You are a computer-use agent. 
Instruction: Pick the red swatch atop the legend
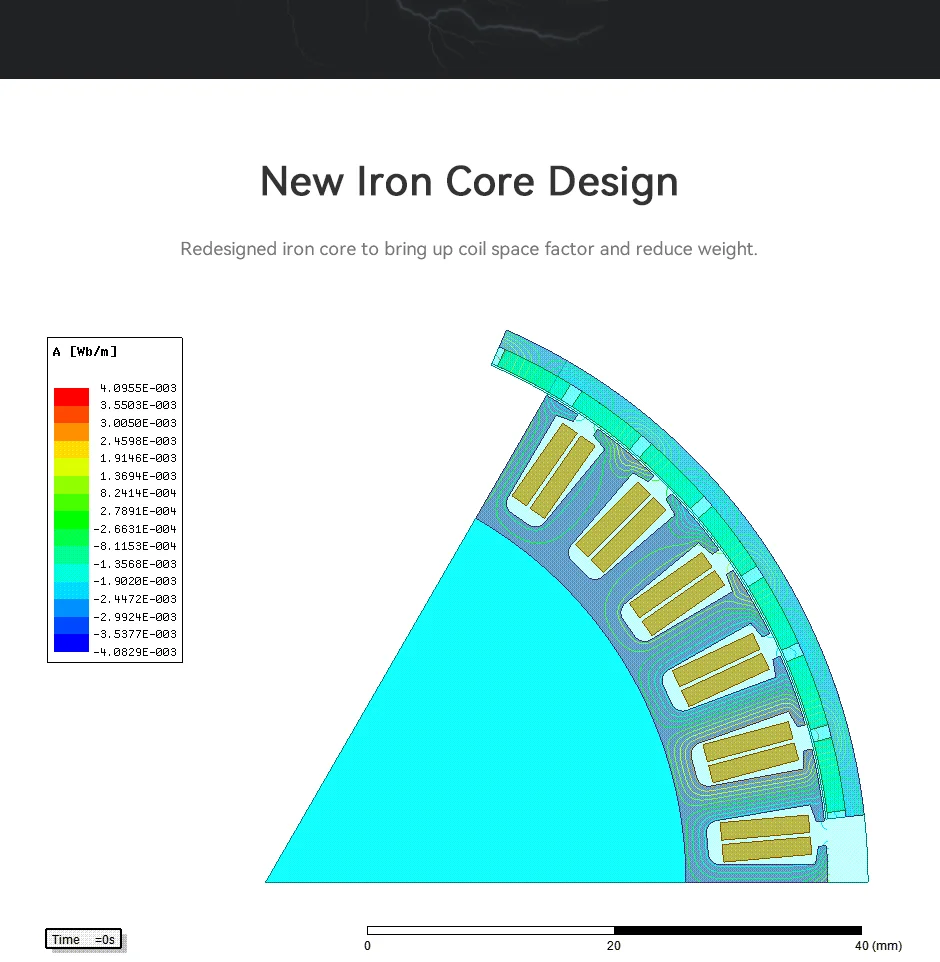tap(71, 396)
